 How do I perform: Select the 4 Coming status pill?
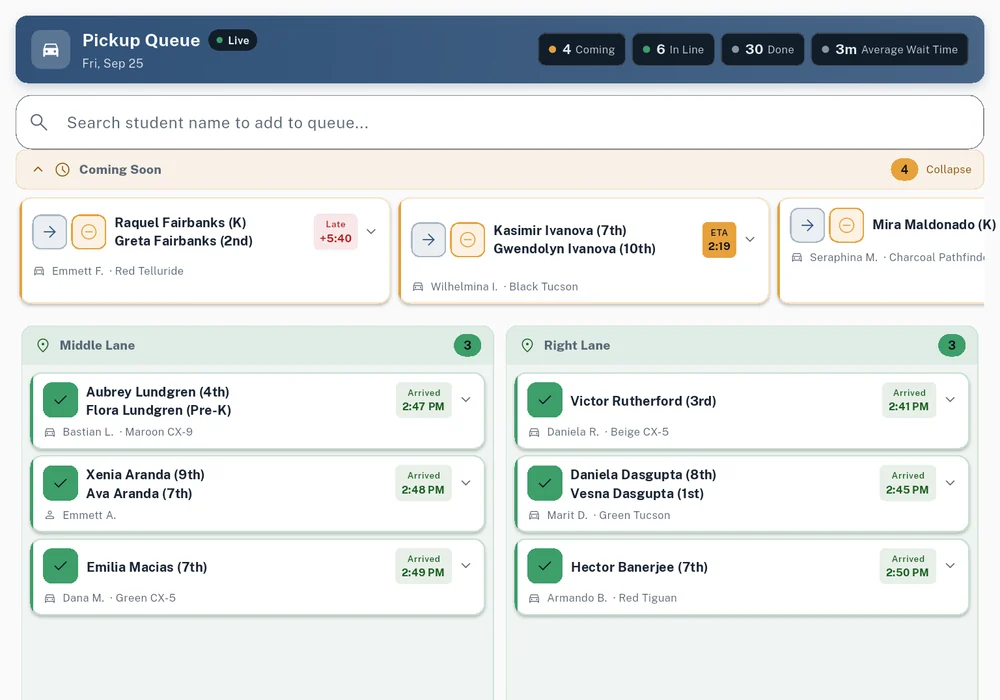pyautogui.click(x=582, y=50)
